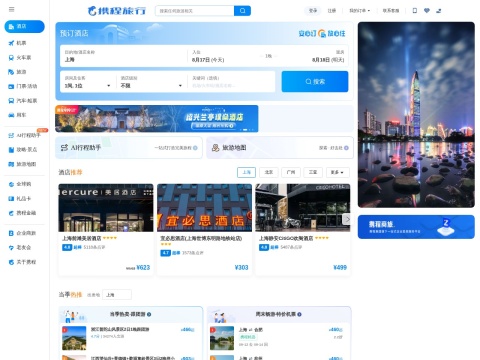This screenshot has width=480, height=360.
Task: Open the 礼品卡 gift card icon
Action: click(x=11, y=199)
